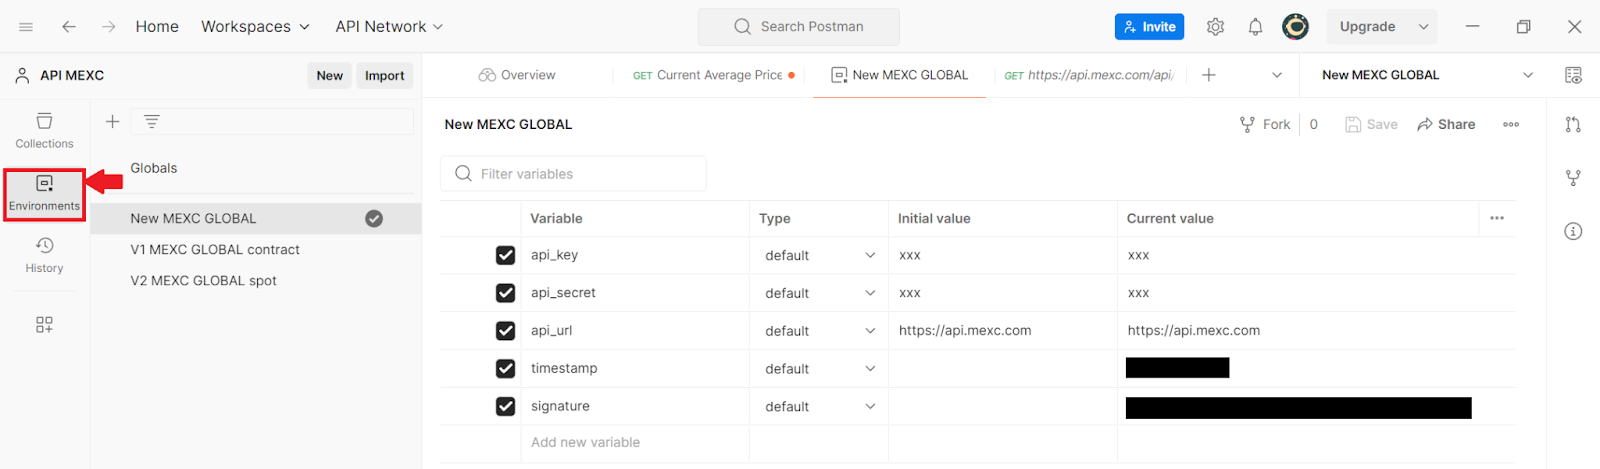1600x469 pixels.
Task: Open table column options three dots
Action: (1497, 218)
